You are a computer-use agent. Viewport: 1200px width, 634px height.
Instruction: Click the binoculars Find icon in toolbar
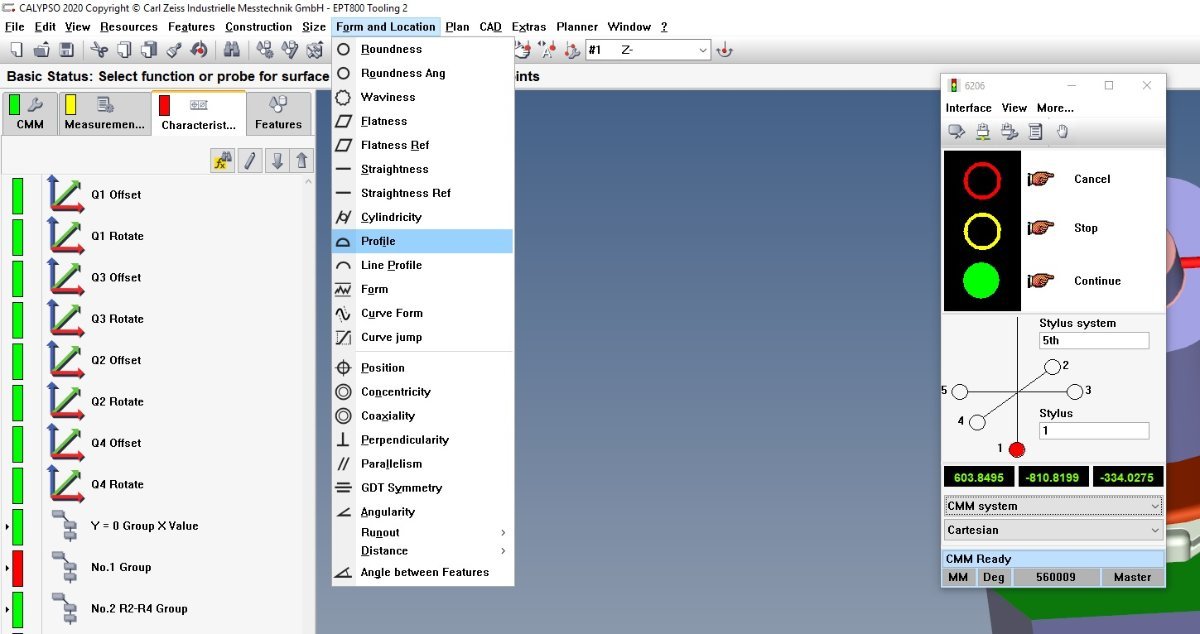tap(231, 50)
